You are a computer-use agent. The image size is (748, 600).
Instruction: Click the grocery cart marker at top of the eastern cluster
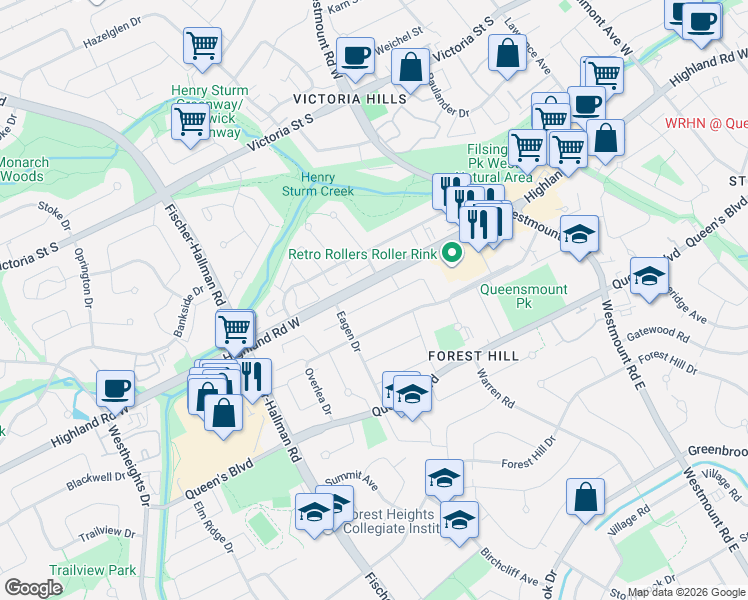coord(604,75)
